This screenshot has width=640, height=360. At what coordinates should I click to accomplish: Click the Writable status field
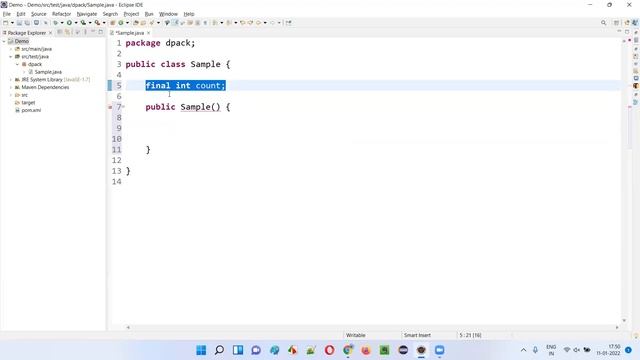[356, 335]
